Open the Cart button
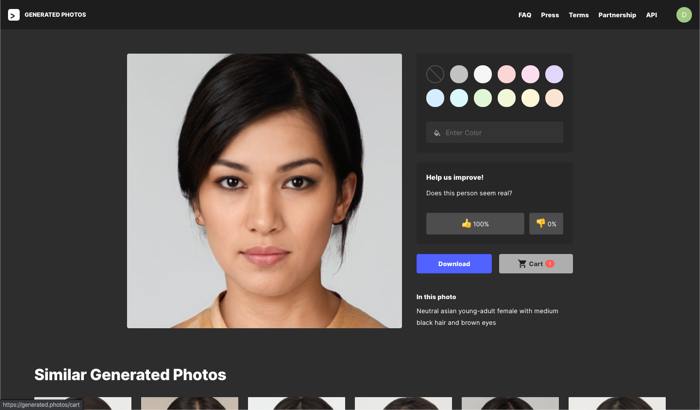 [x=536, y=264]
